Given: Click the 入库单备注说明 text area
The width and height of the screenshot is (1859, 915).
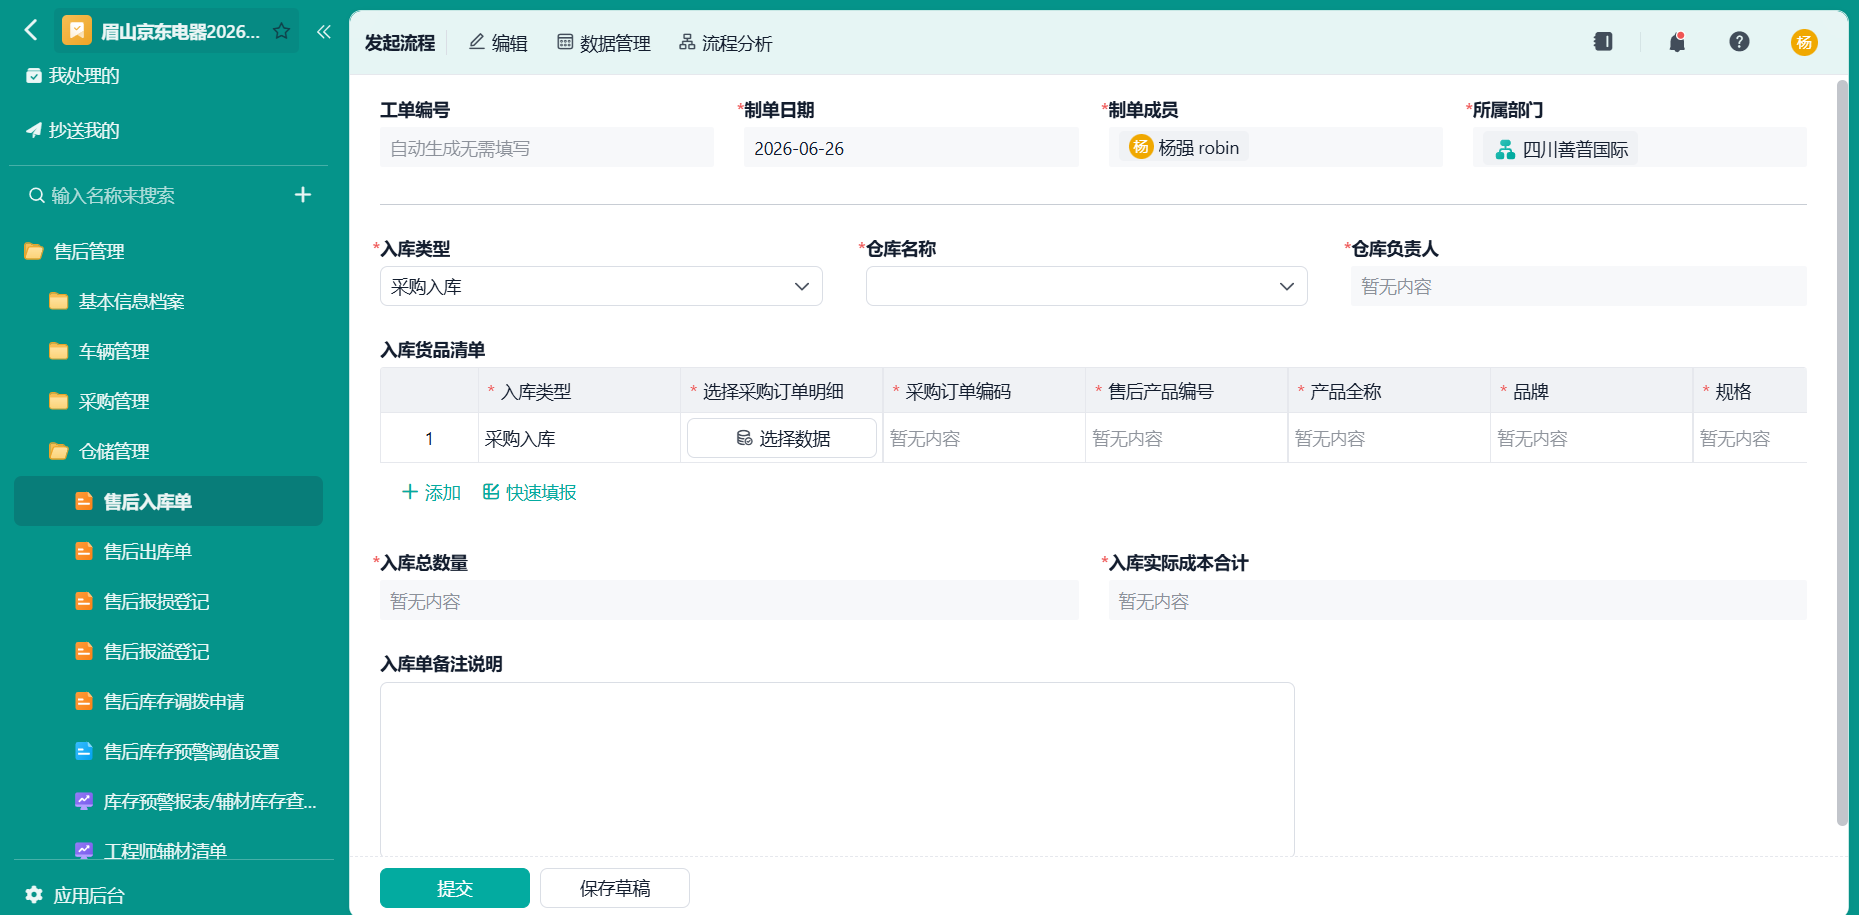Looking at the screenshot, I should pos(837,769).
